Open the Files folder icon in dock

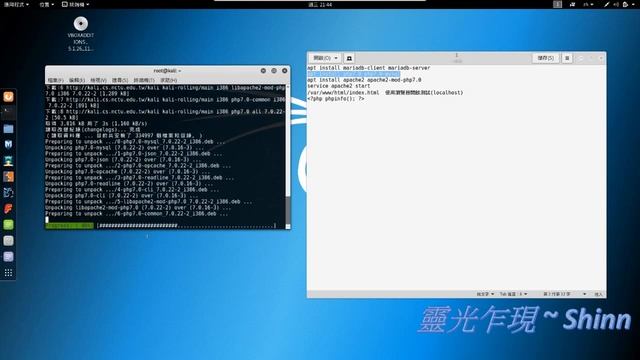(x=8, y=129)
